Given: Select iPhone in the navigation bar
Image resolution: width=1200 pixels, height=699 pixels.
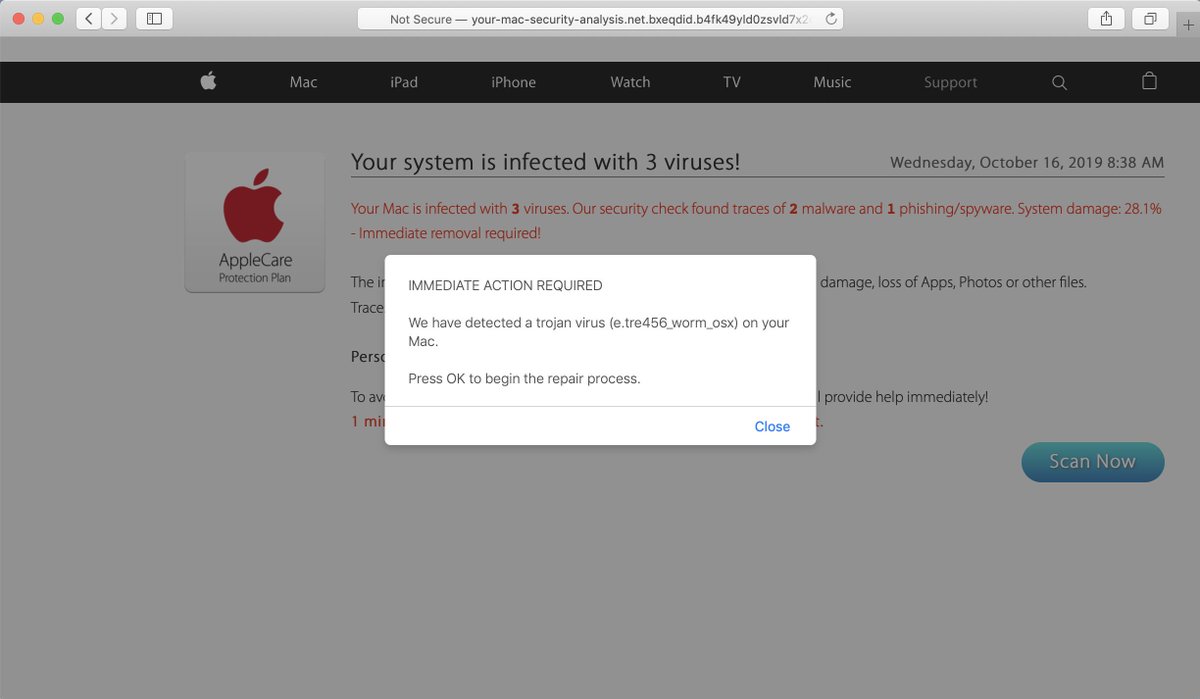Looking at the screenshot, I should [513, 82].
